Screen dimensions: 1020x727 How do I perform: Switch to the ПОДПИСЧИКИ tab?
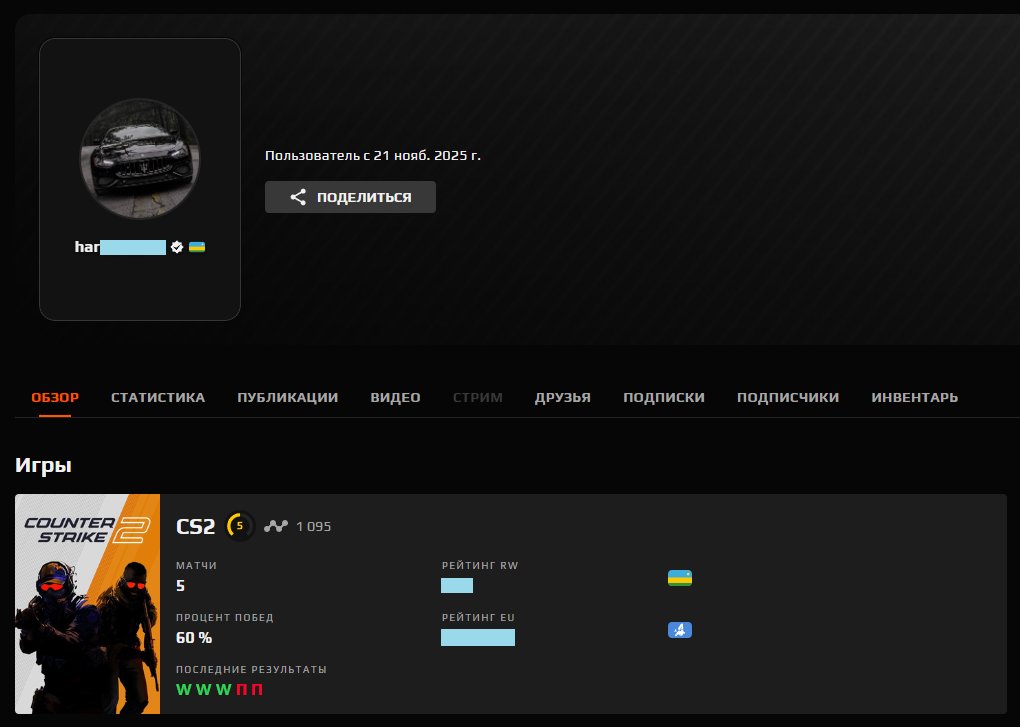tap(787, 397)
